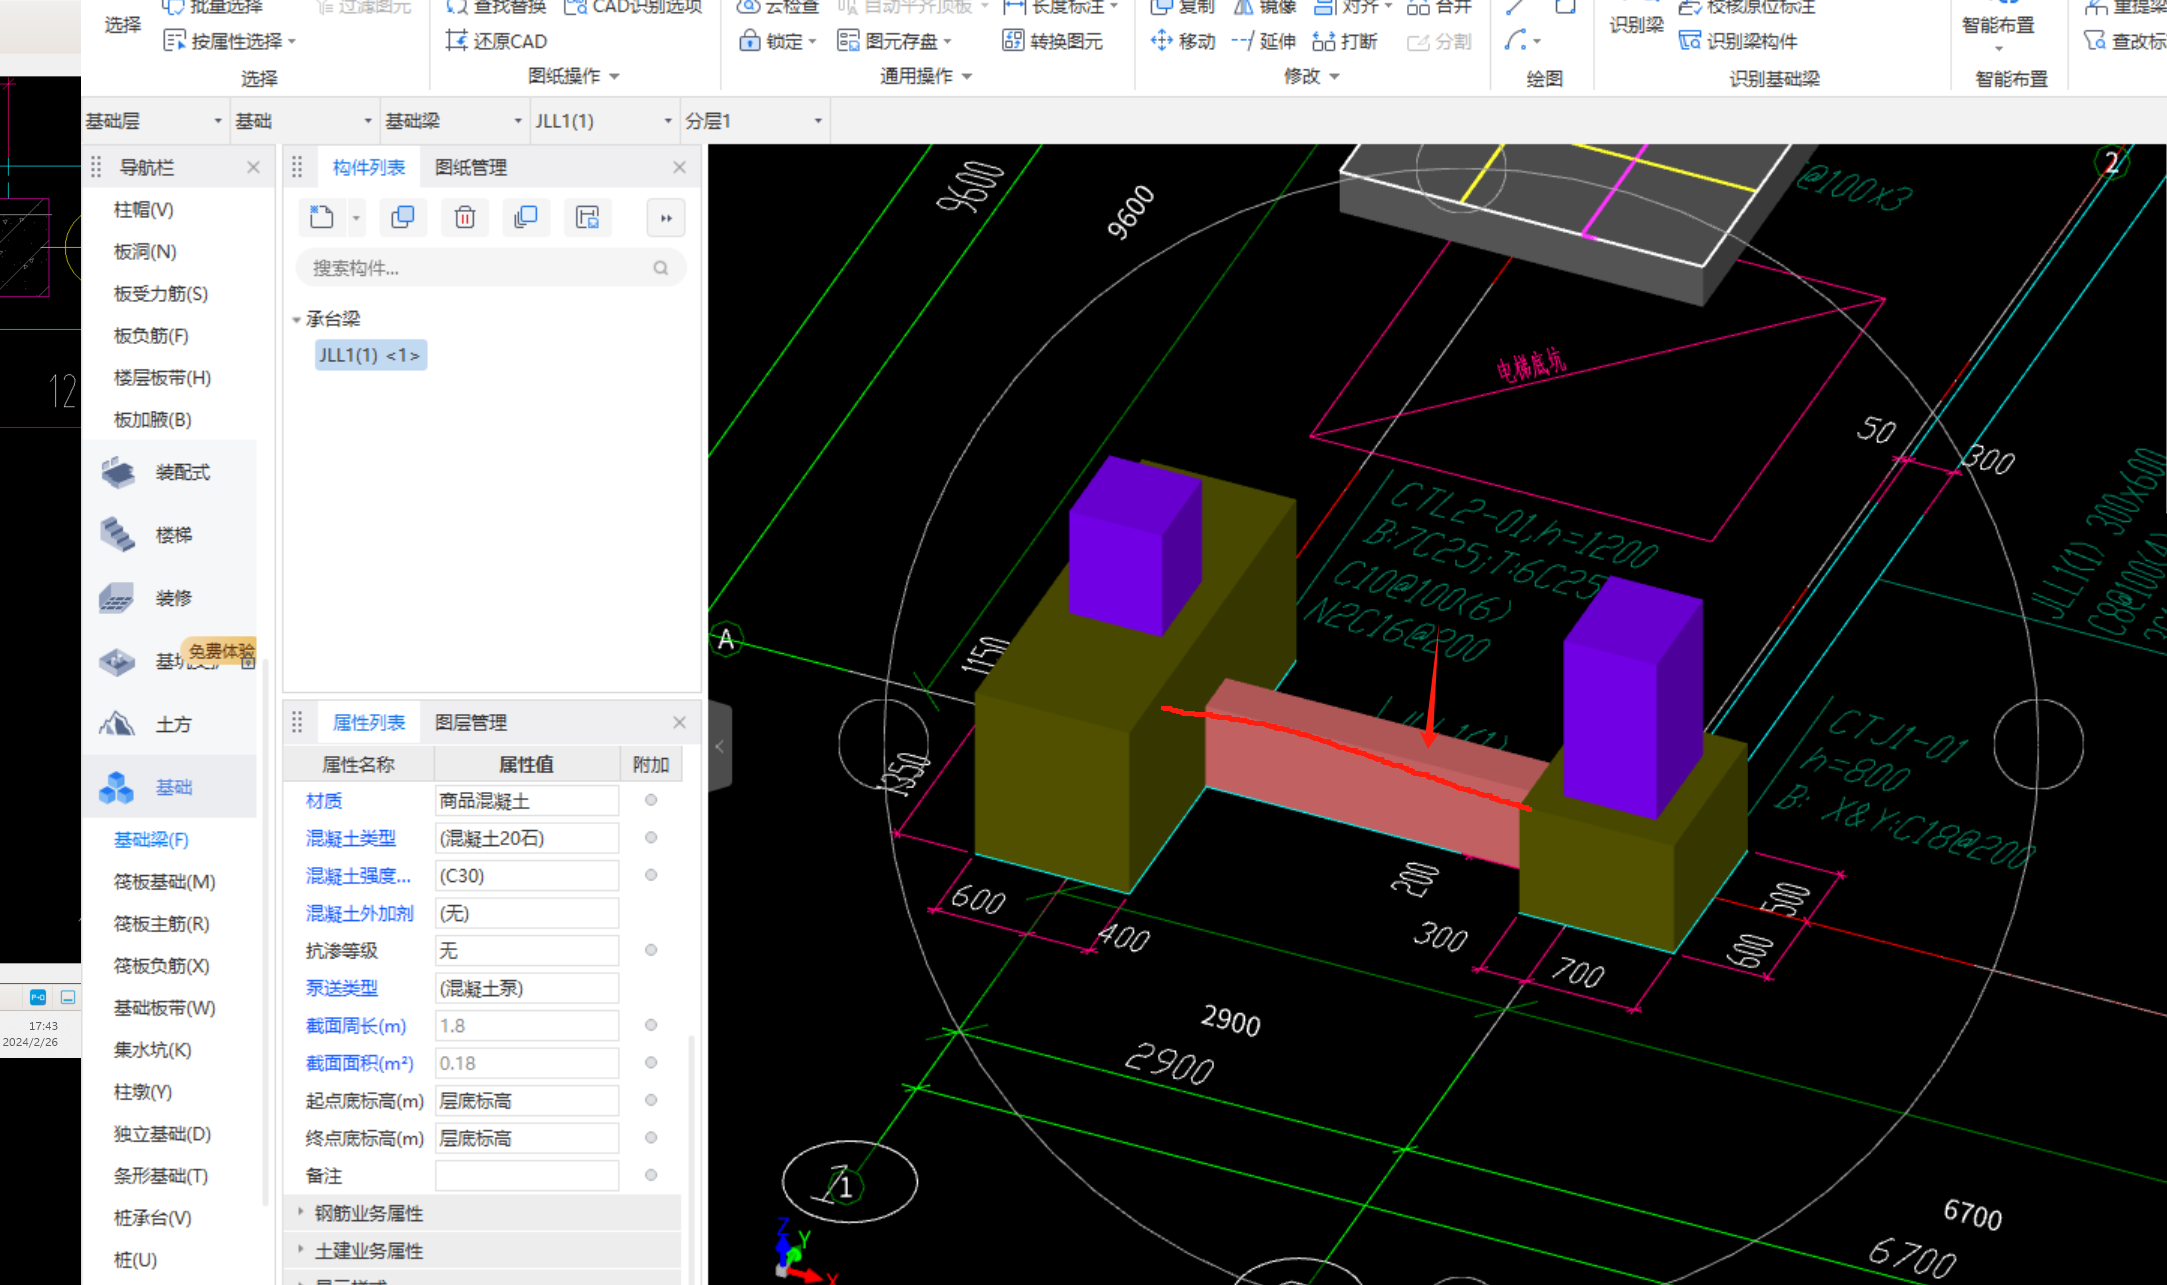
Task: Toggle the 附加 circle for 截面周长 row
Action: tap(651, 1025)
